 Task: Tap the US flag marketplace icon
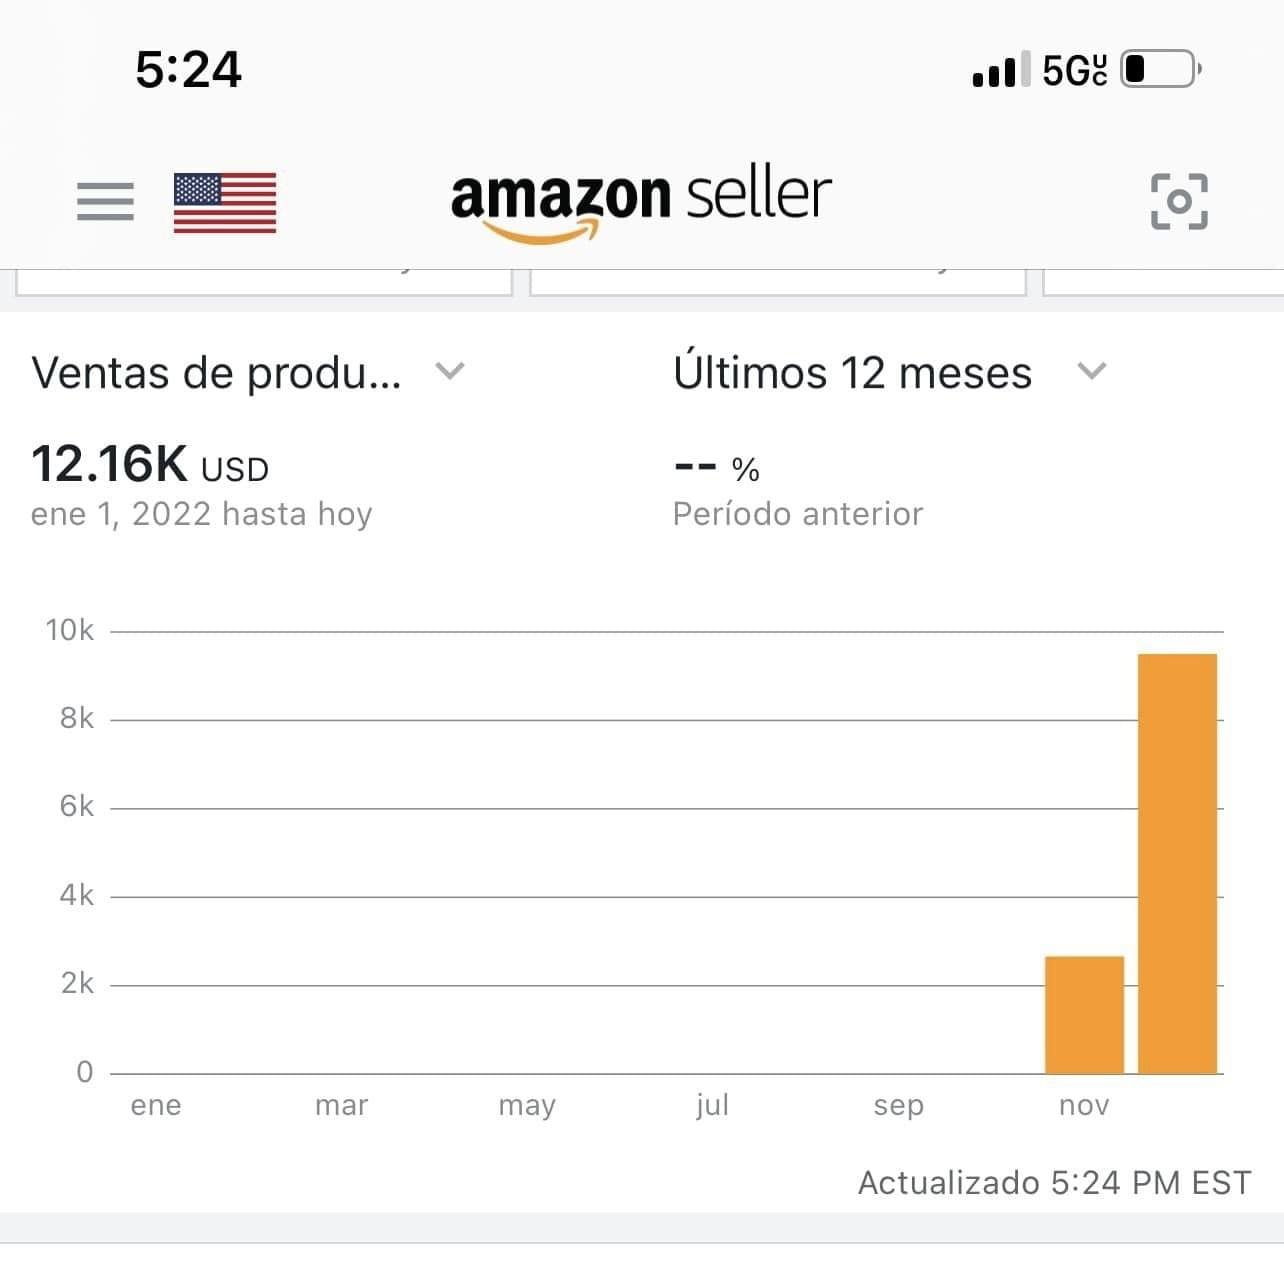click(x=225, y=202)
